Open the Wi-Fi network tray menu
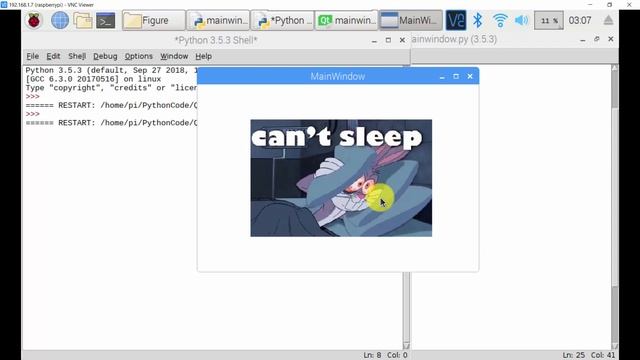The height and width of the screenshot is (360, 640). (500, 20)
